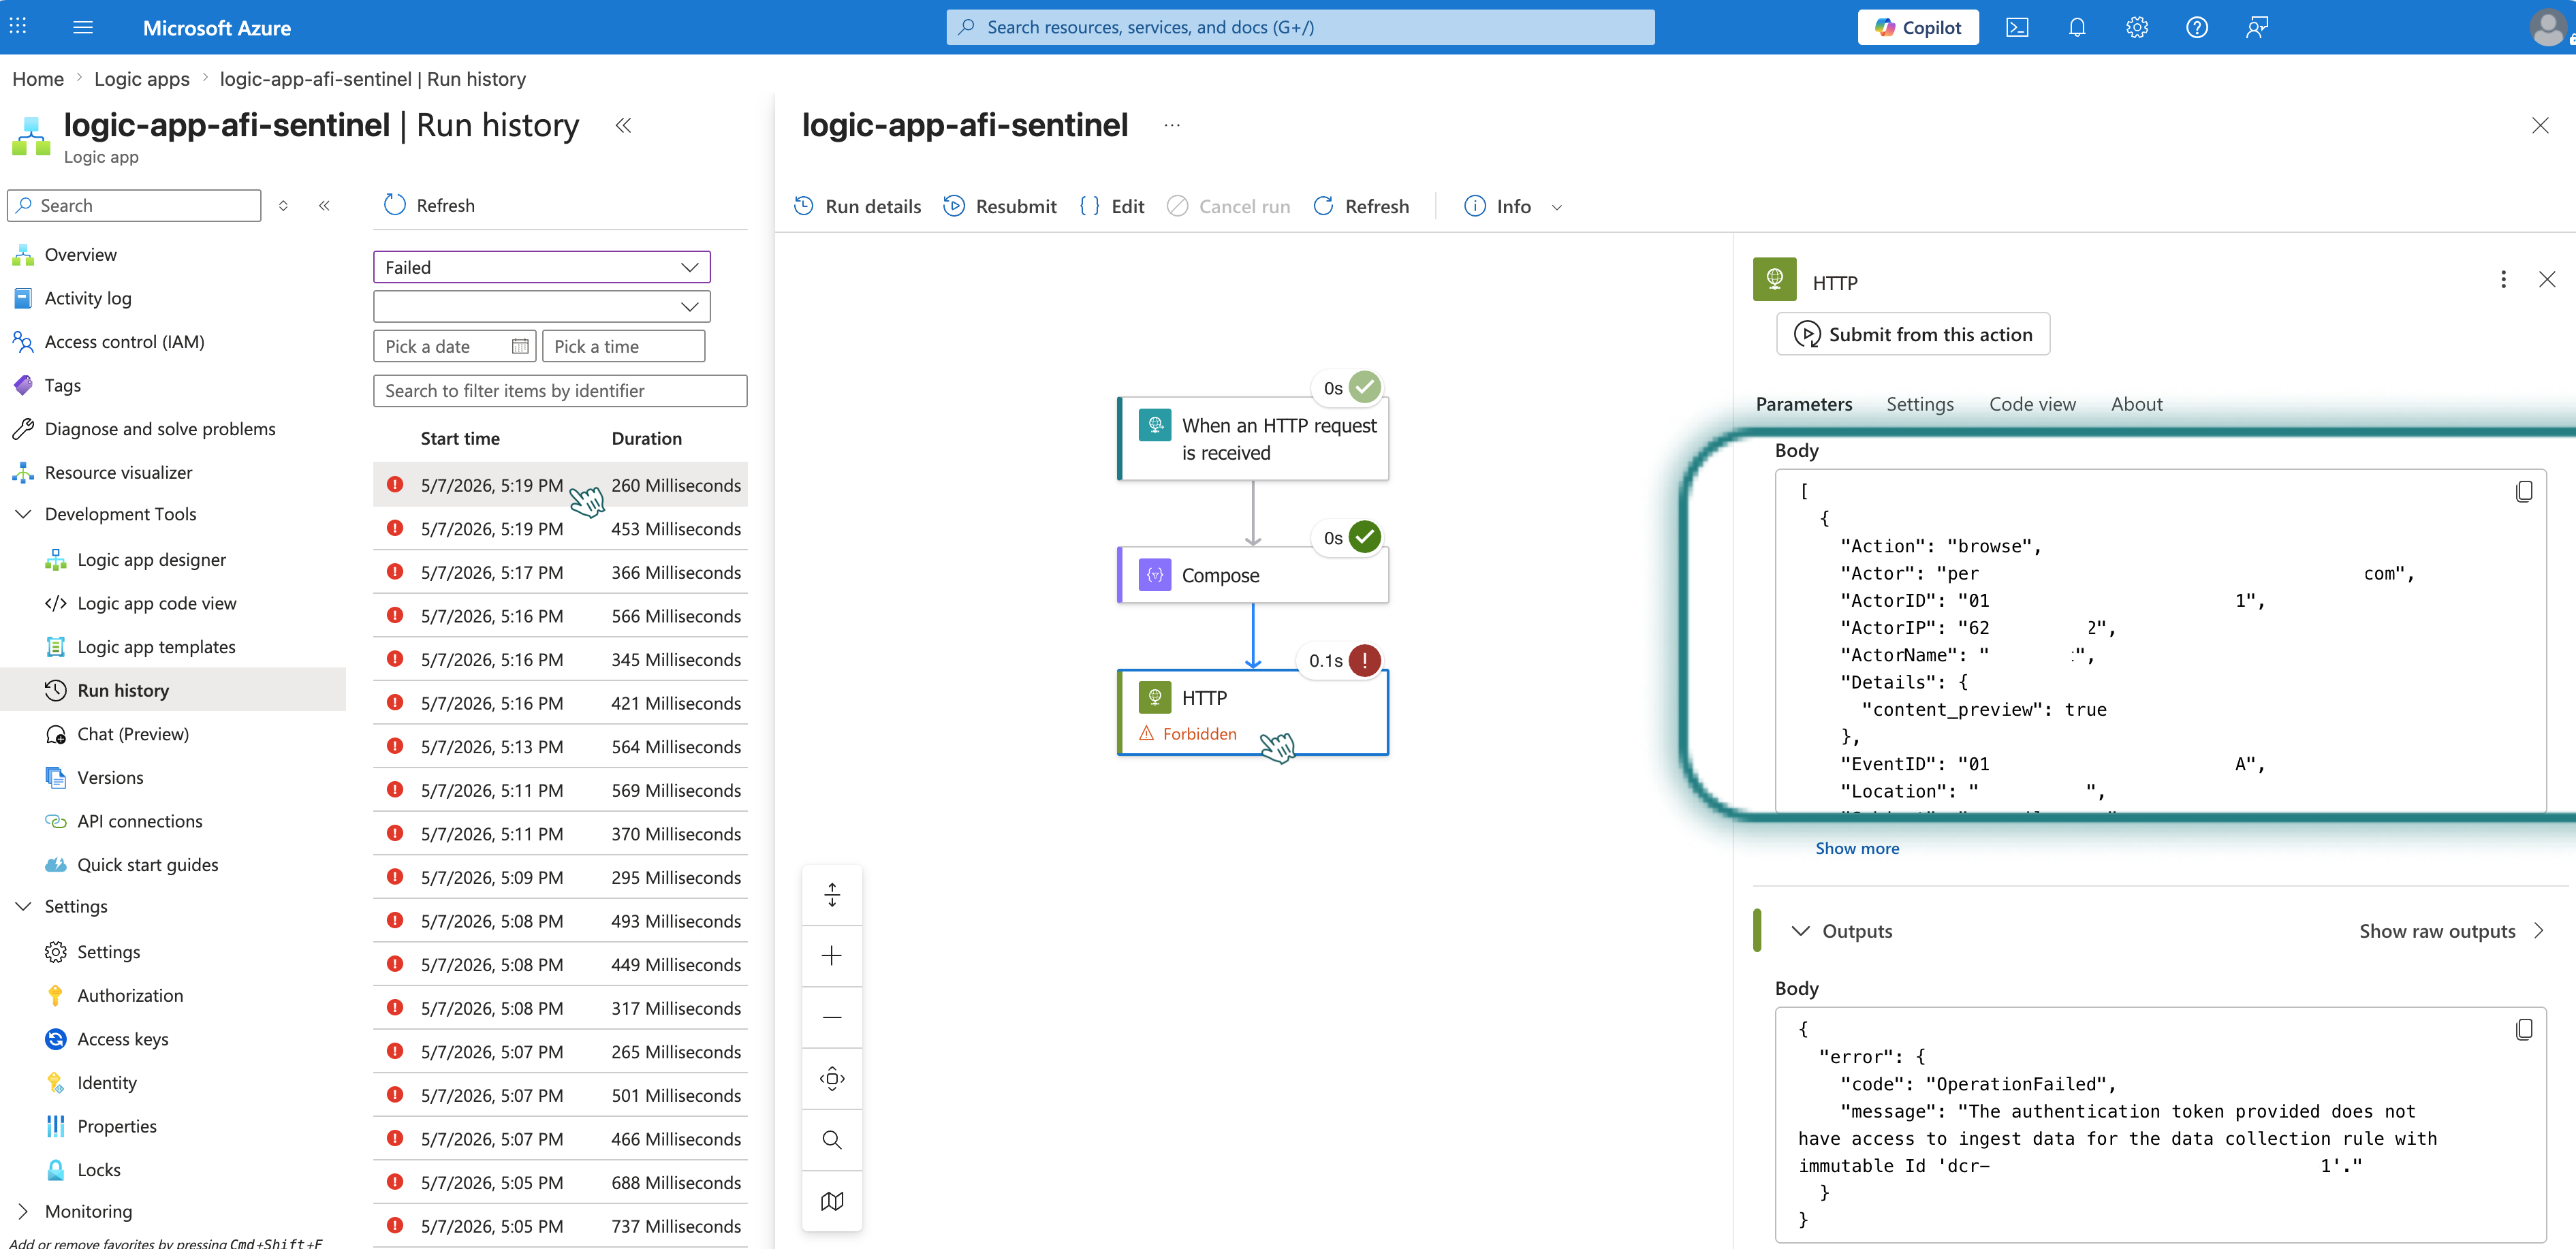Click the Pick a time field
This screenshot has height=1249, width=2576.
point(623,346)
